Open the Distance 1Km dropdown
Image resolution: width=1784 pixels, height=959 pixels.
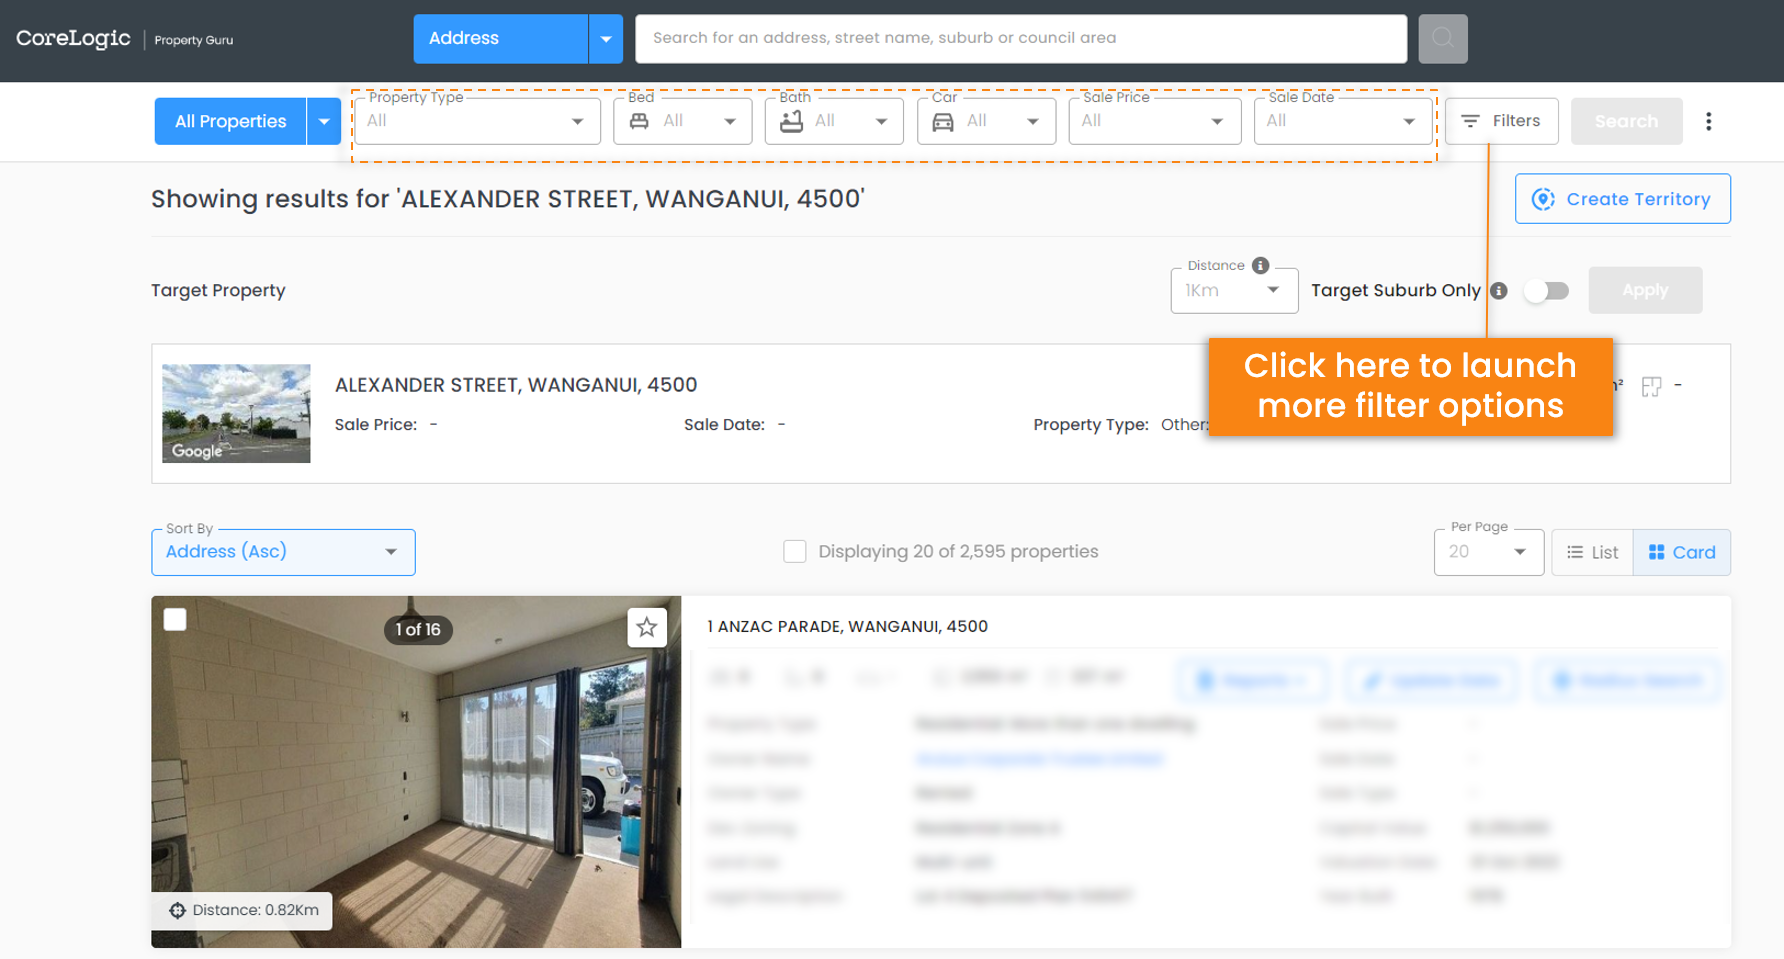pos(1234,290)
